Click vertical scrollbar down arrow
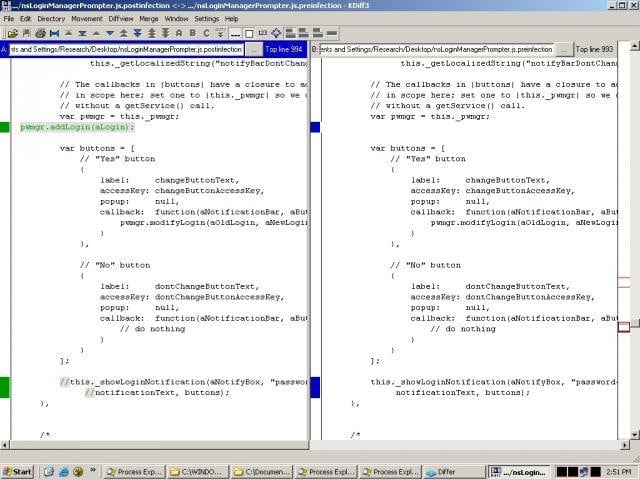The image size is (640, 480). (635, 434)
